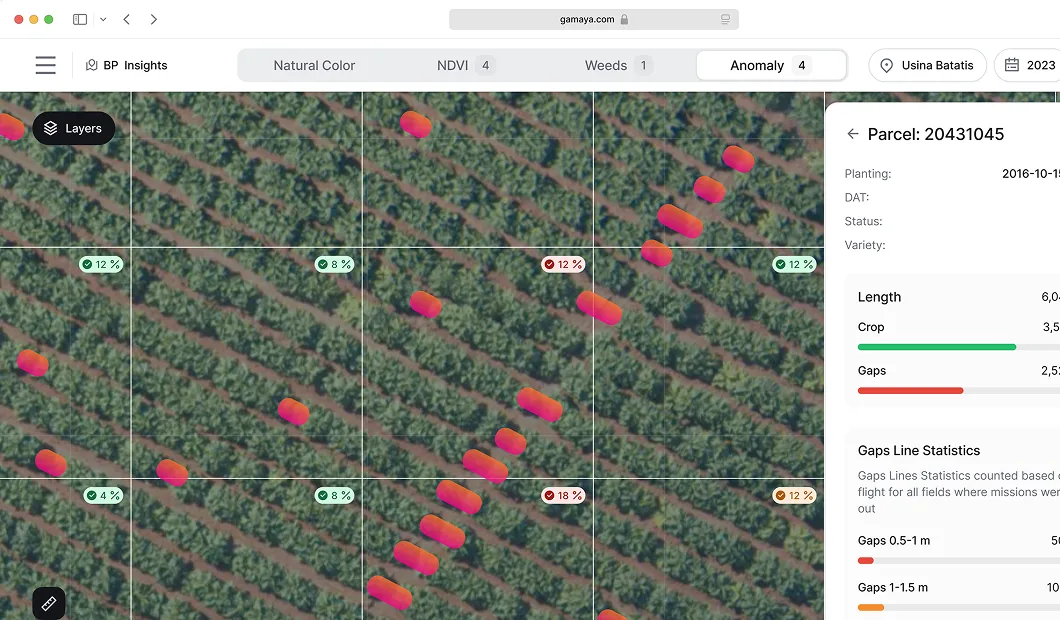Toggle the green checkmark badge showing 4%

[103, 495]
